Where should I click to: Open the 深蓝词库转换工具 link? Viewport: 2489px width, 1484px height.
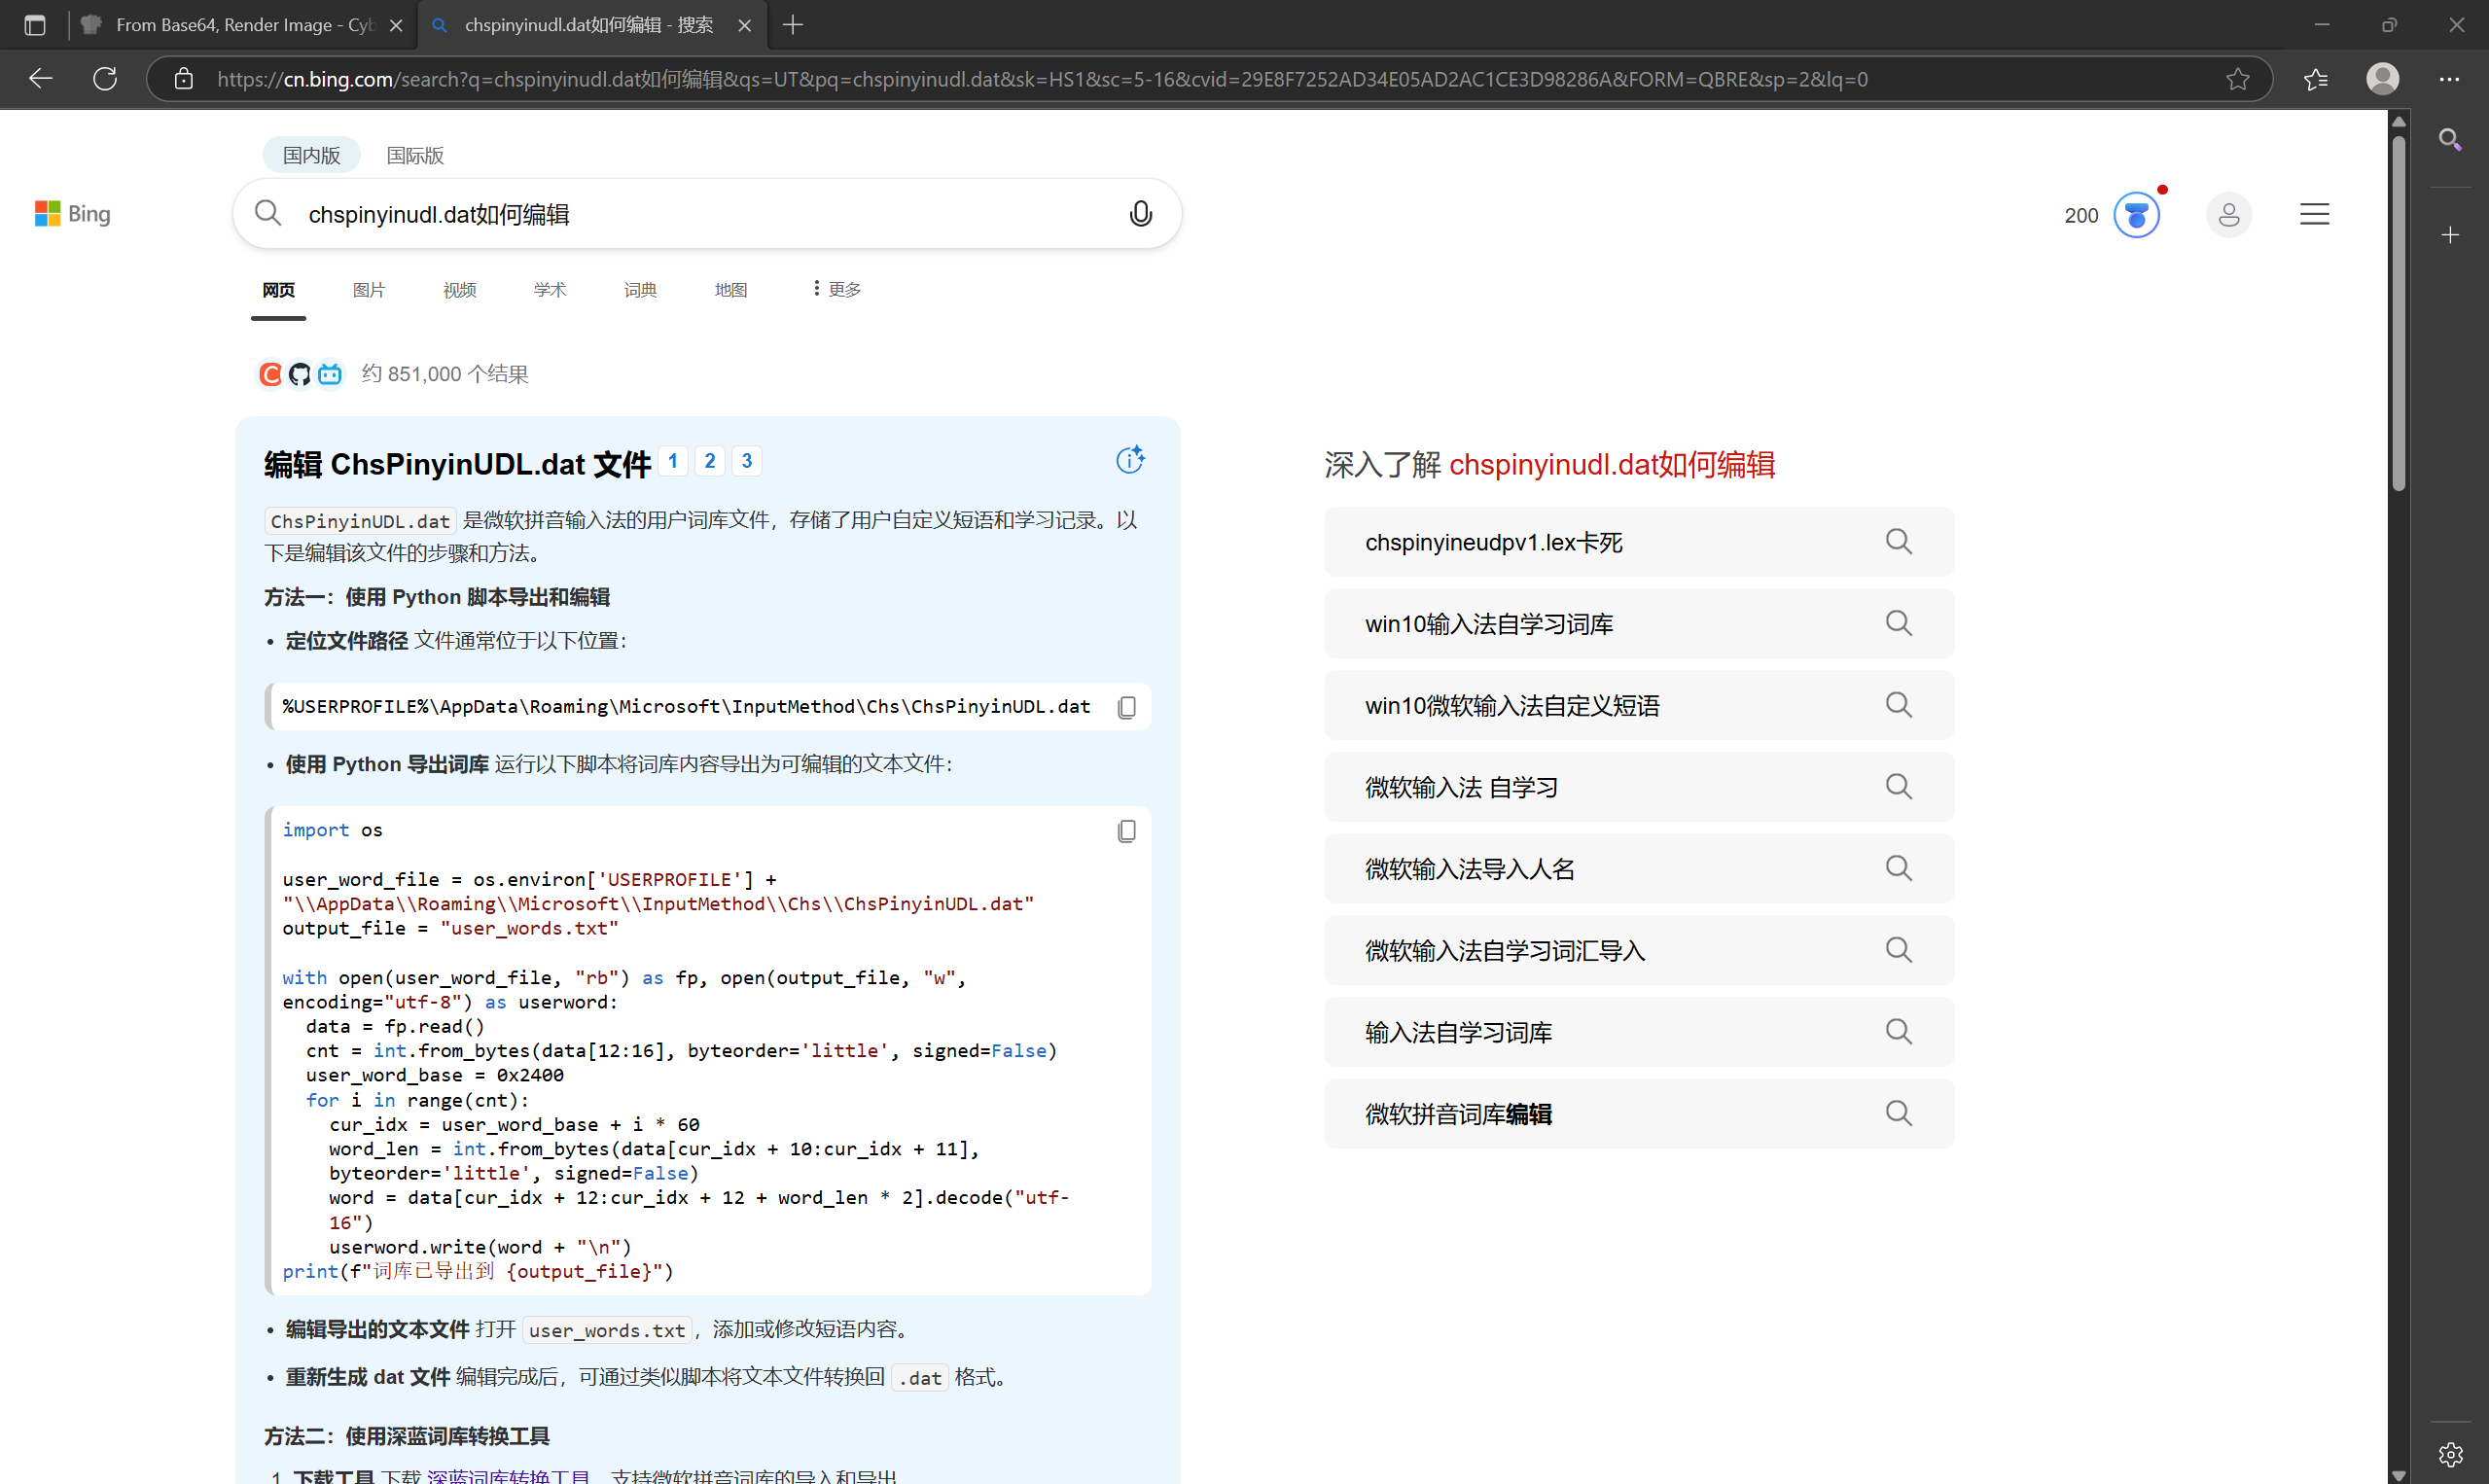pos(510,1476)
